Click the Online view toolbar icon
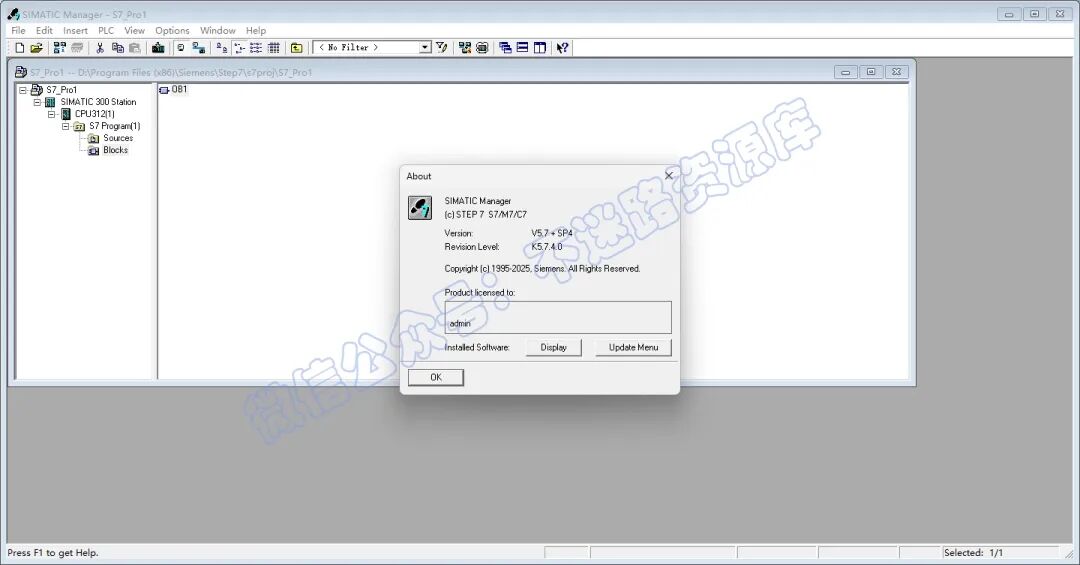 point(198,48)
